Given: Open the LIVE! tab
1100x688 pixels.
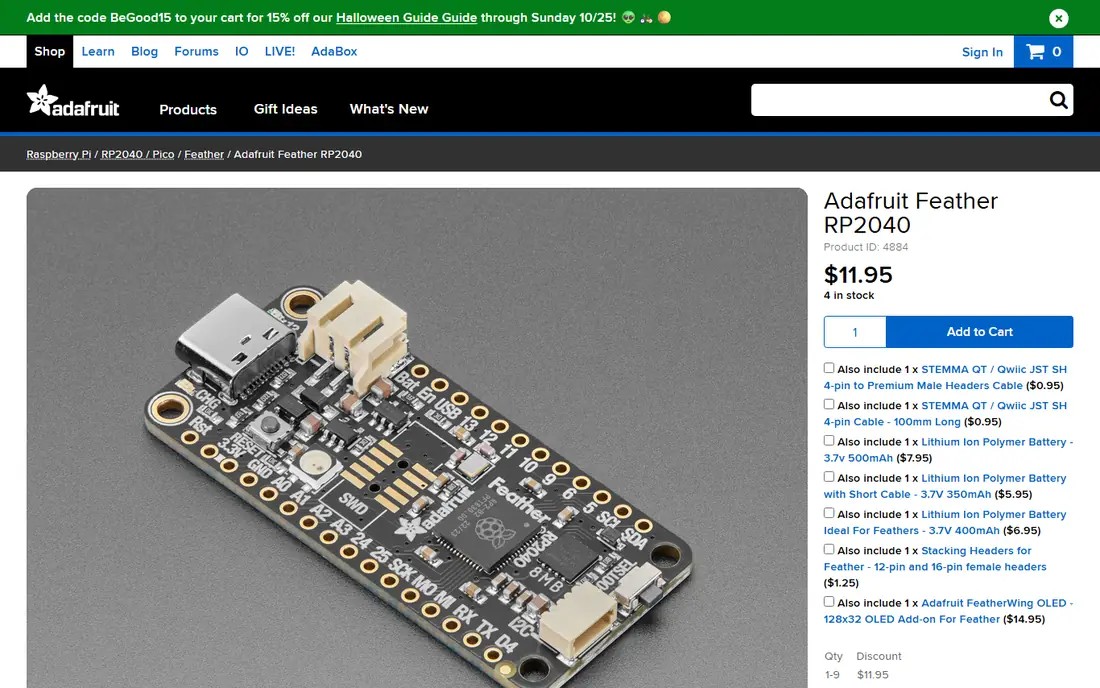Looking at the screenshot, I should coord(280,52).
